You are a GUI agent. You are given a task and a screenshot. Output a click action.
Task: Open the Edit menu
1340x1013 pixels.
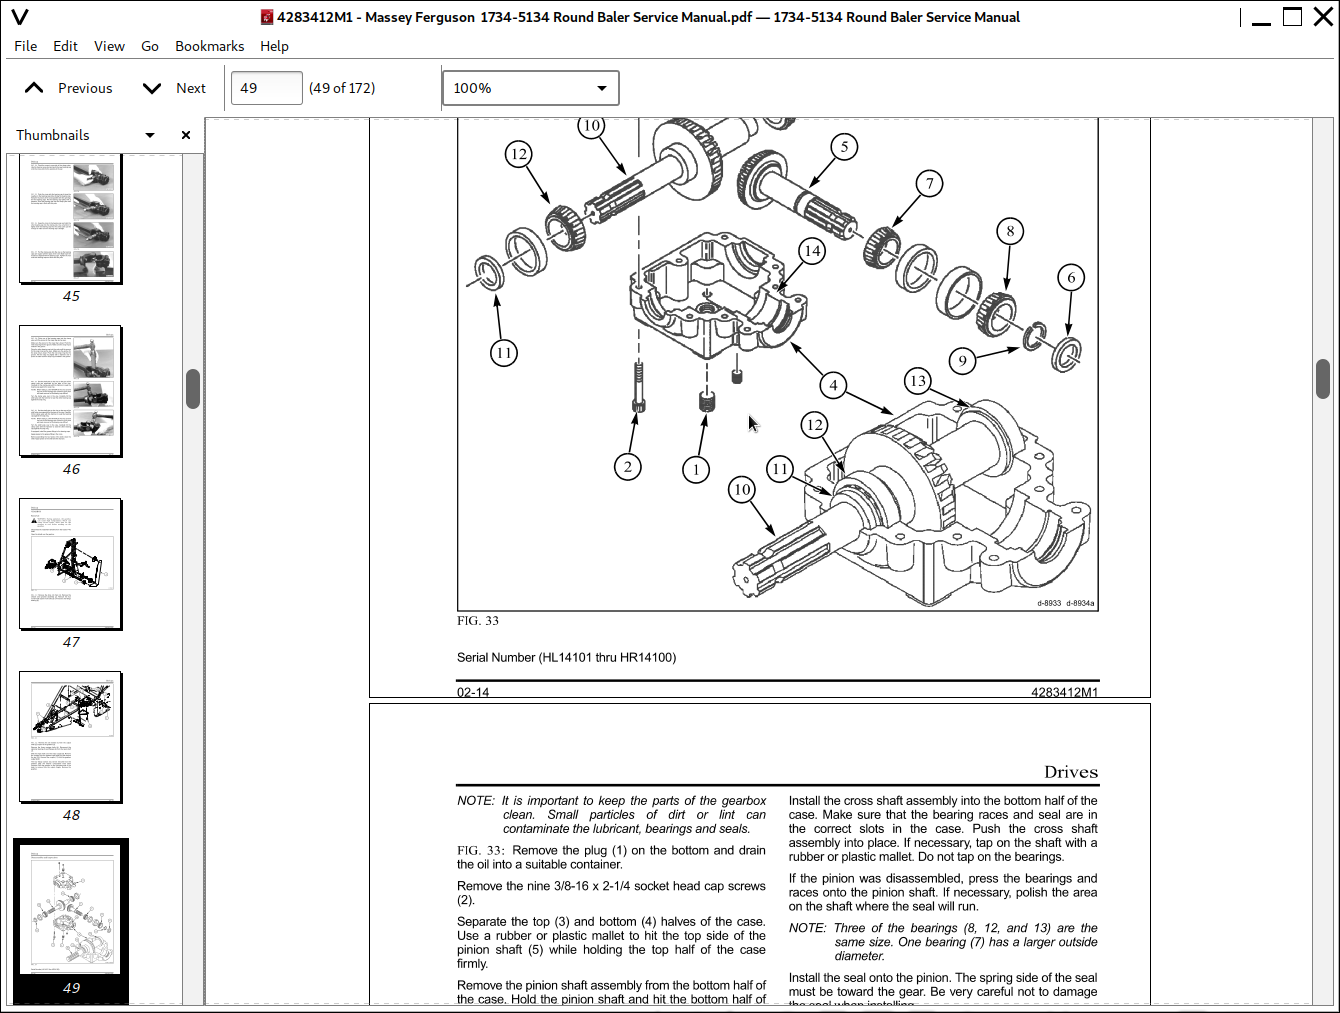click(65, 46)
